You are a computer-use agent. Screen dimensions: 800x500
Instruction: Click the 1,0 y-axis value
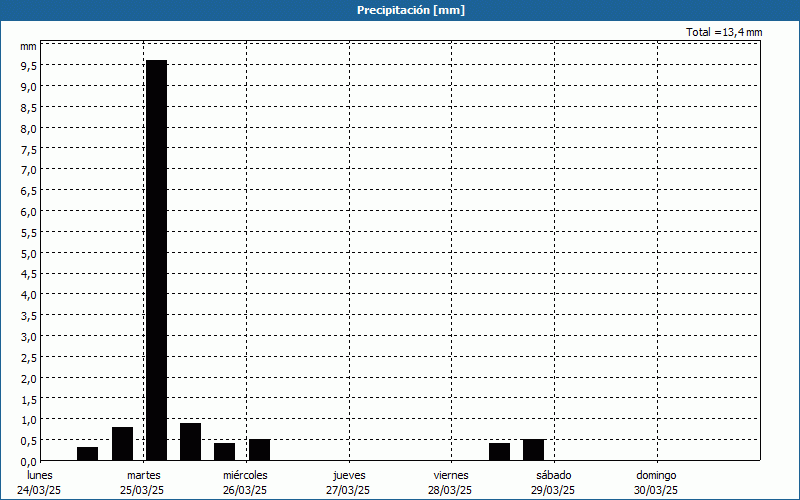29,420
